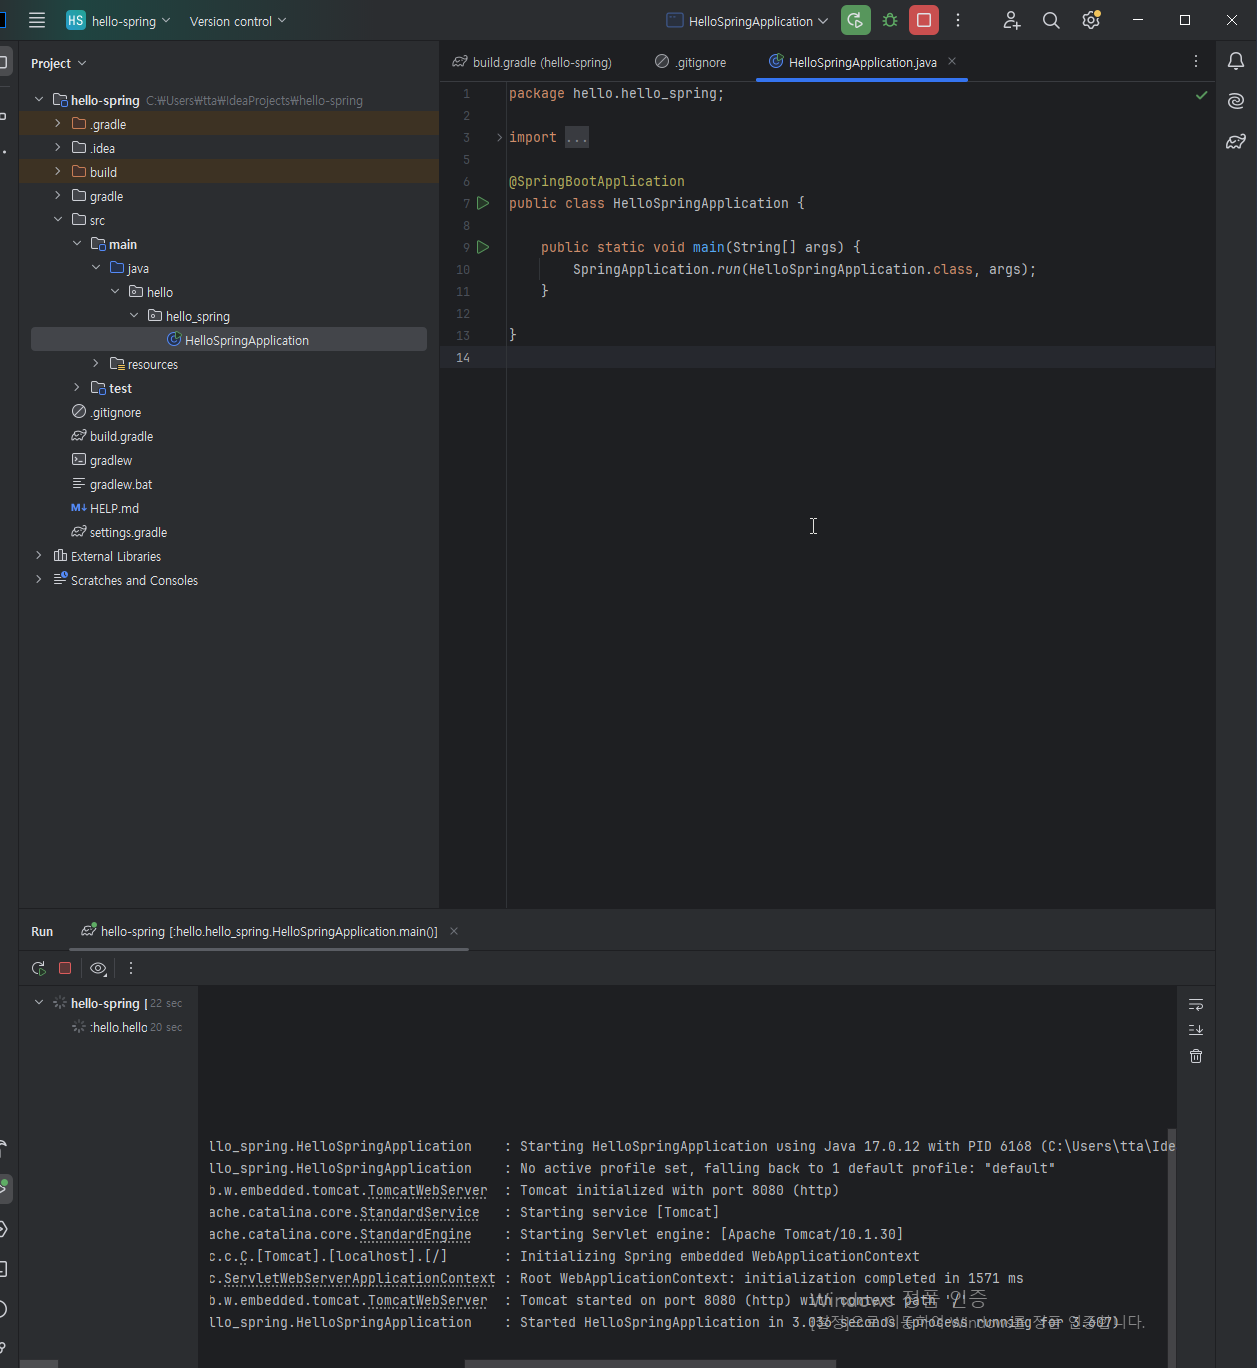
Task: Close HelloSpringApplication.java editor tab
Action: tap(952, 62)
